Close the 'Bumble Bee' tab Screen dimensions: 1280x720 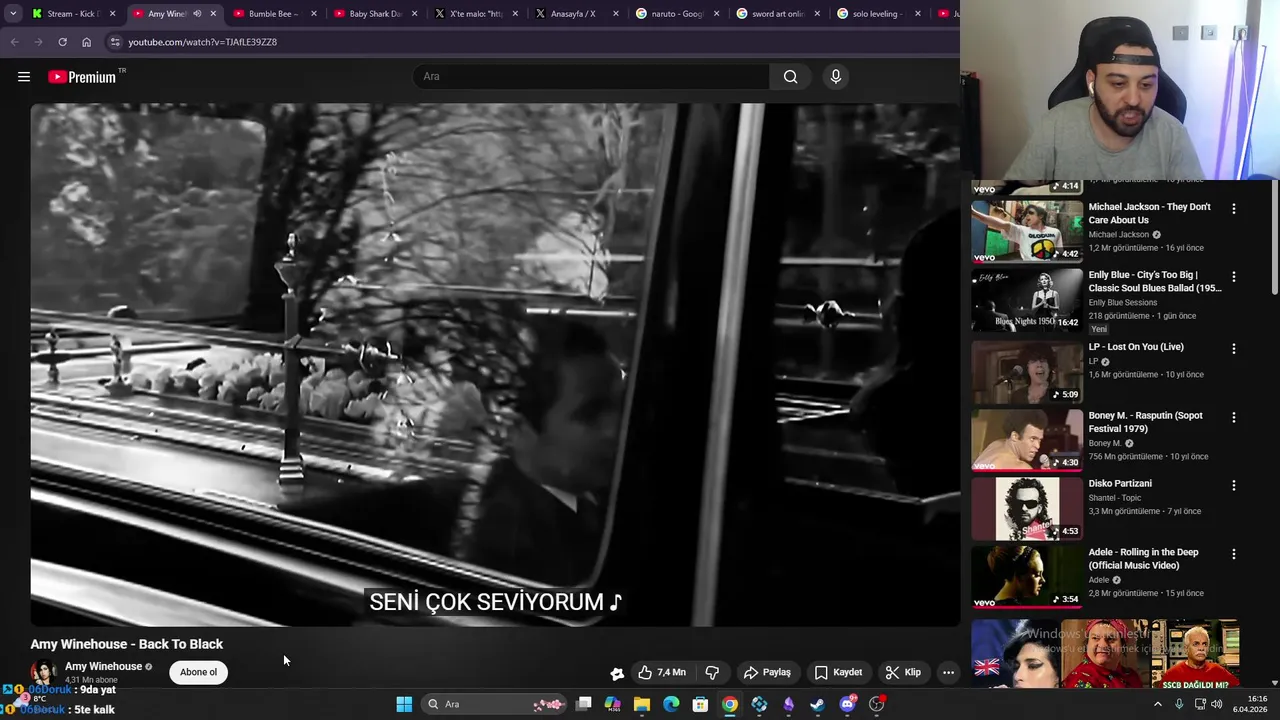click(x=314, y=14)
